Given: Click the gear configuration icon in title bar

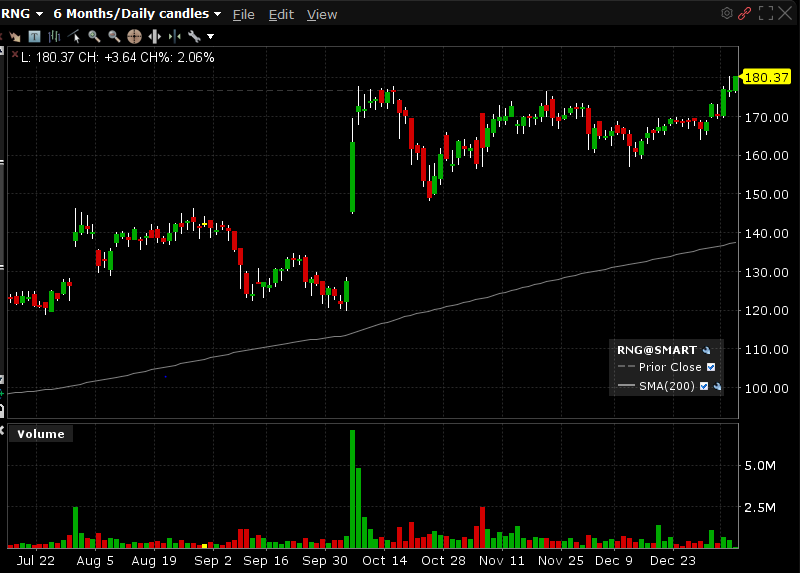Looking at the screenshot, I should pyautogui.click(x=727, y=13).
